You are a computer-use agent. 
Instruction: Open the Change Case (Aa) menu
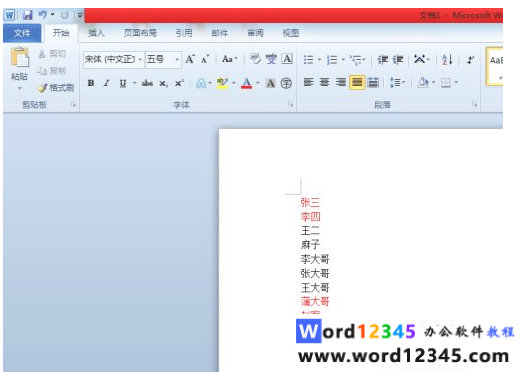[229, 59]
